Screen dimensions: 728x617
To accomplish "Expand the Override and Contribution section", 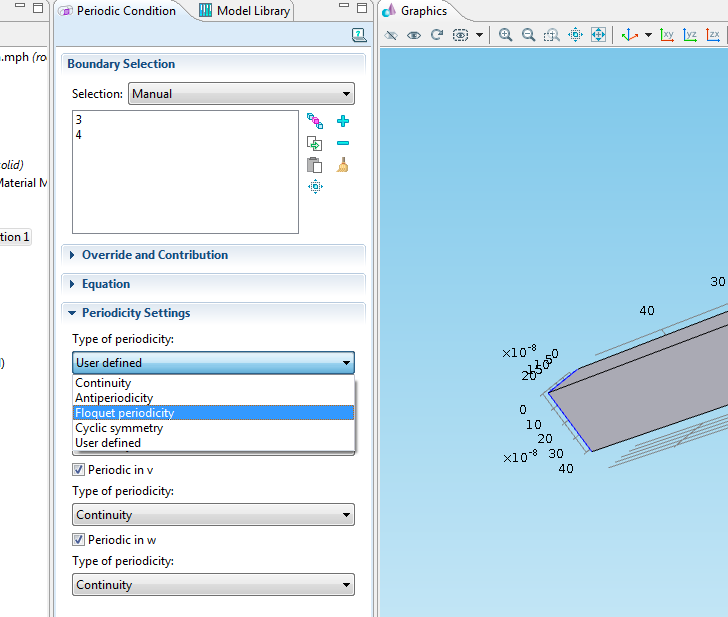I will click(154, 255).
